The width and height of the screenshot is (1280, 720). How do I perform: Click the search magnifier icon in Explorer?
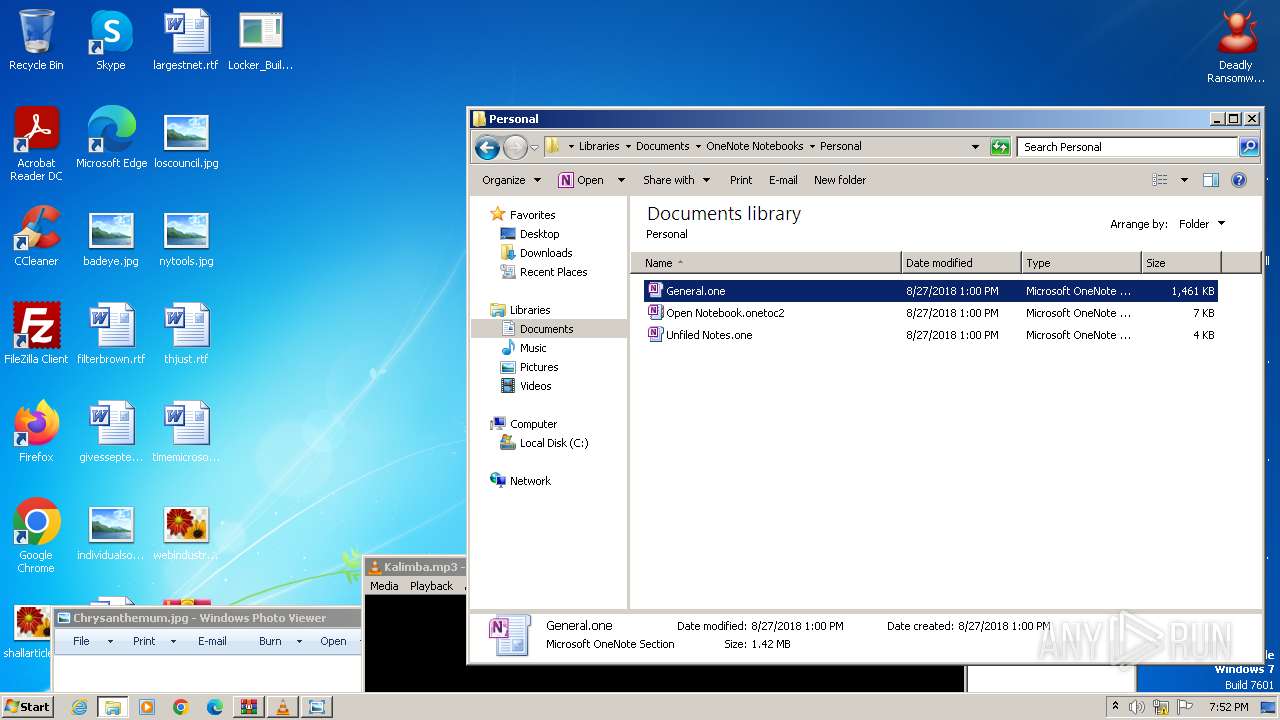tap(1249, 147)
